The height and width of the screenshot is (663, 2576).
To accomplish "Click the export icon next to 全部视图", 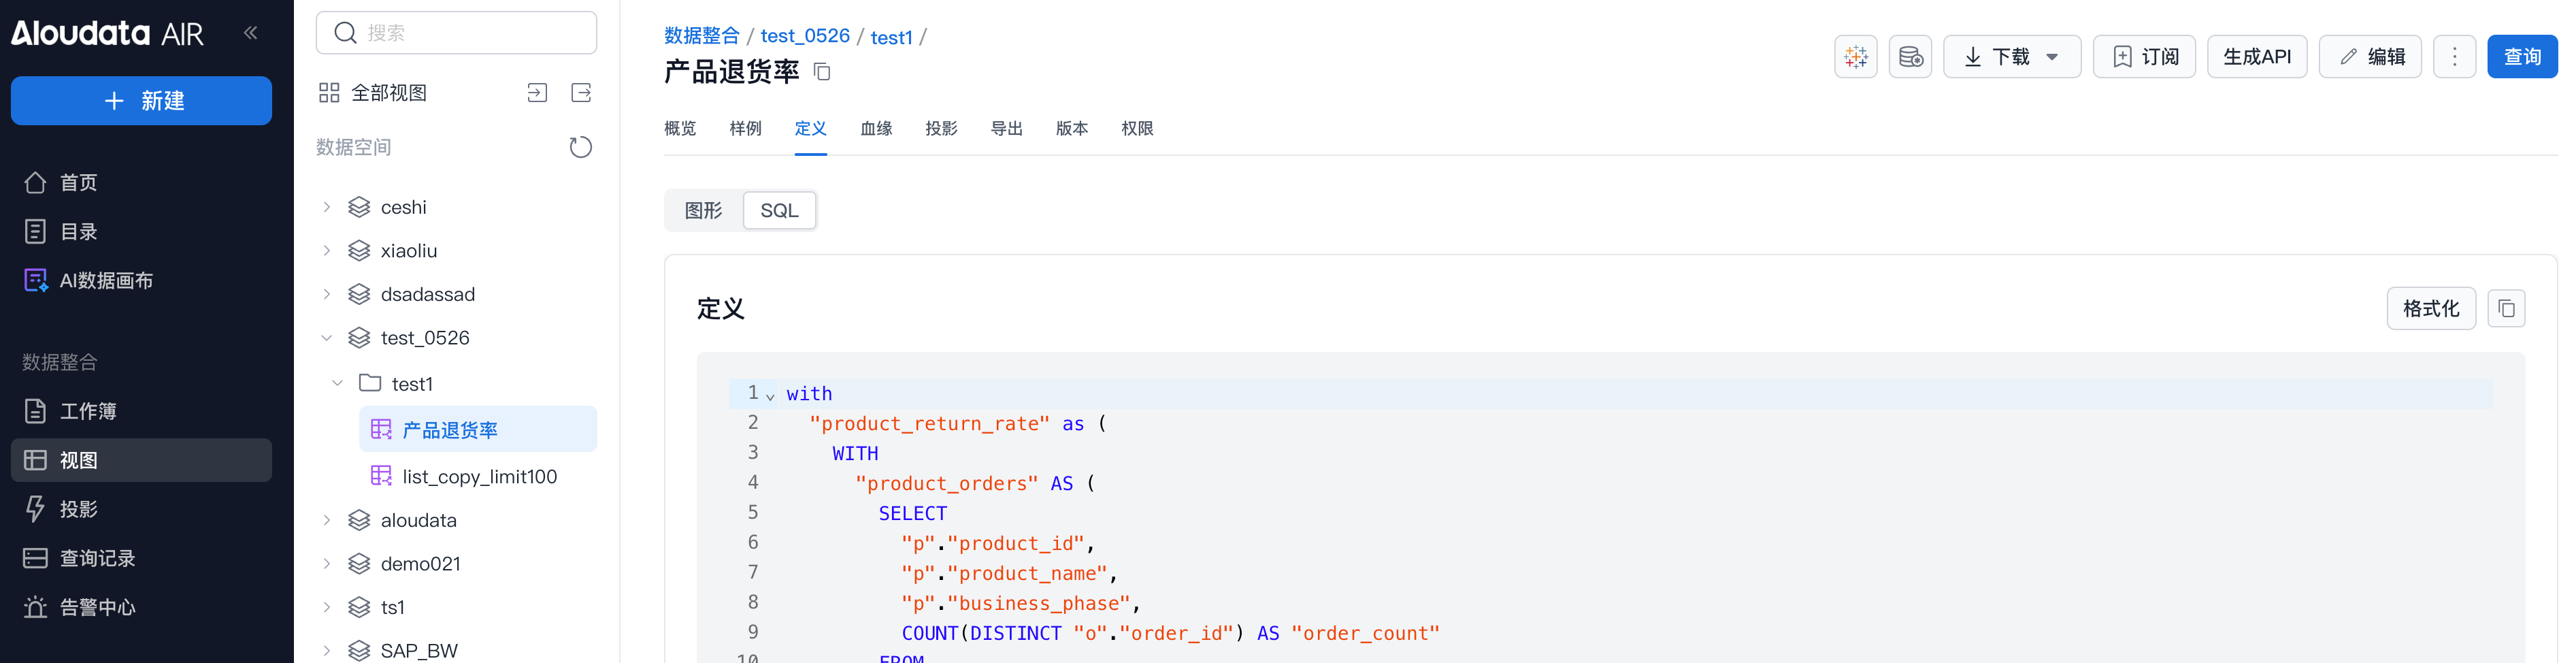I will point(581,93).
